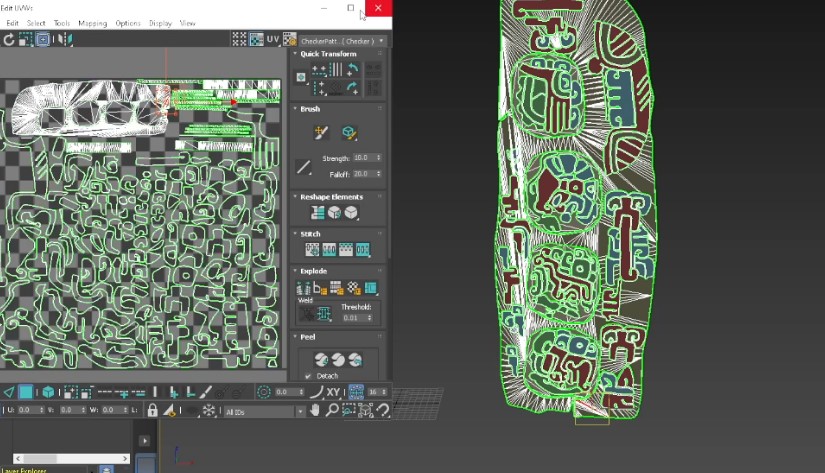
Task: Click the Break icon in Explode
Action: (303, 288)
